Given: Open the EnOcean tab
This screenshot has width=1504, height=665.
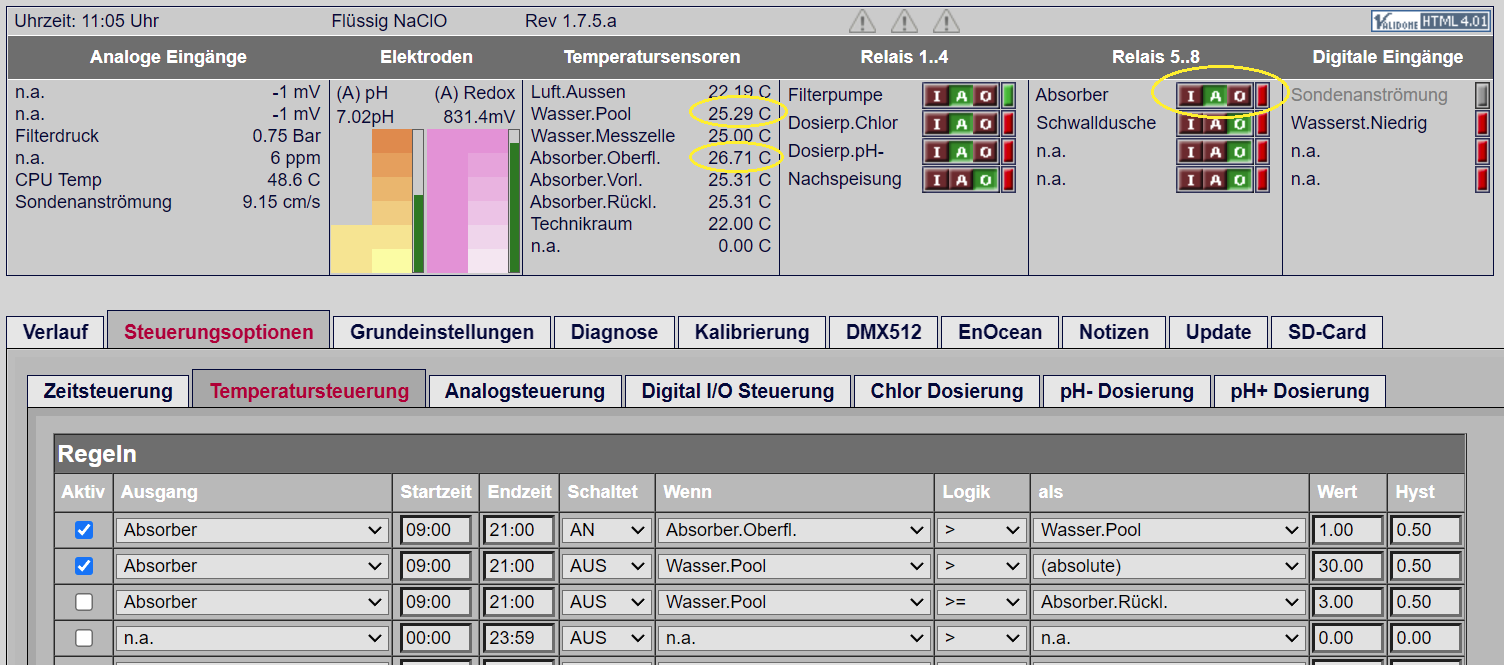Looking at the screenshot, I should 1000,332.
